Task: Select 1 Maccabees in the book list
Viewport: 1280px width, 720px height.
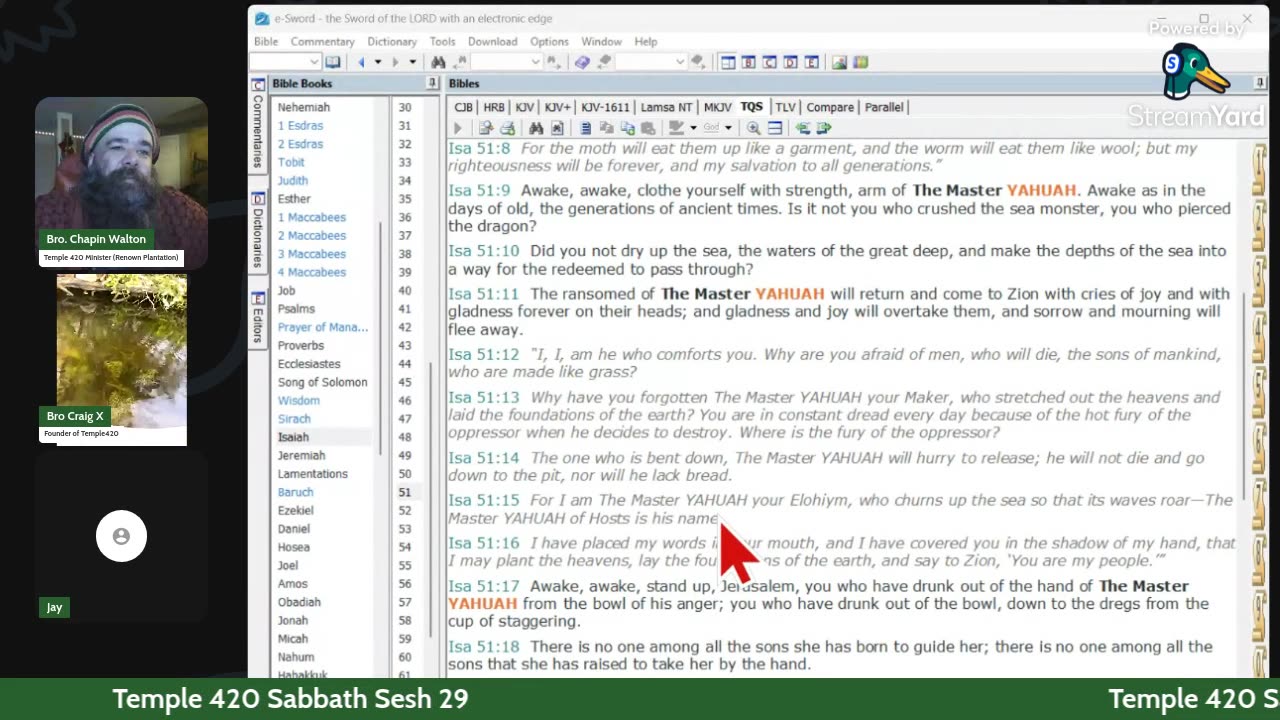Action: (312, 217)
